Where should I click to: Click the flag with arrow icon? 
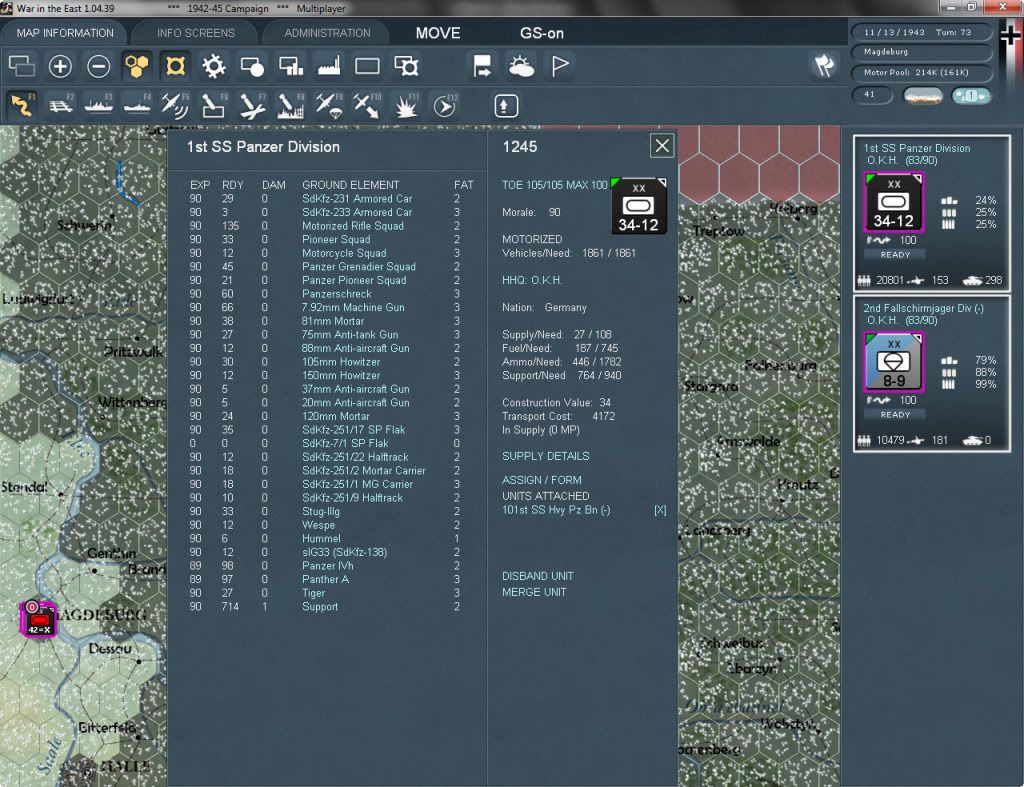[482, 66]
